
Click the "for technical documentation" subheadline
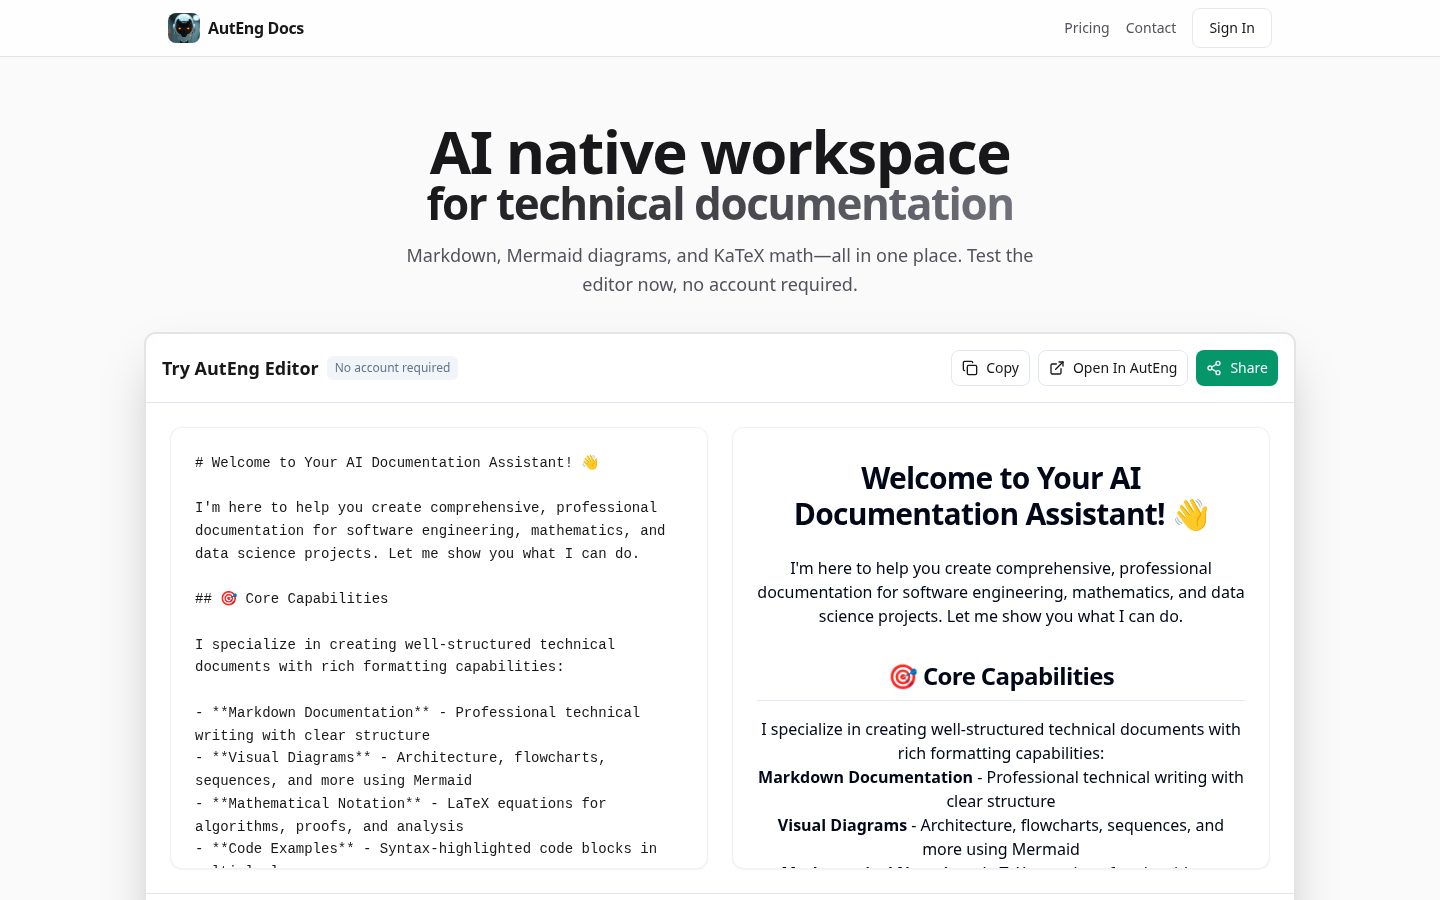(720, 204)
